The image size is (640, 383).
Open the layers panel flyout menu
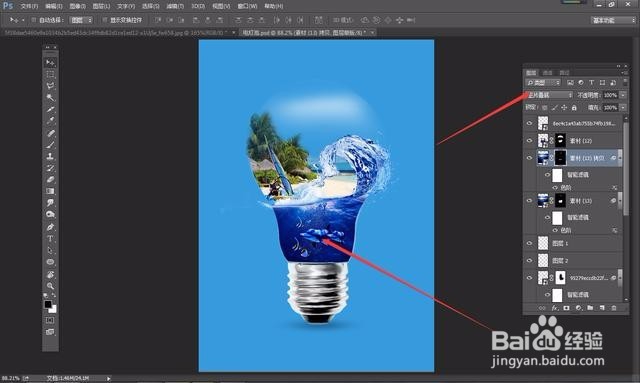[624, 73]
